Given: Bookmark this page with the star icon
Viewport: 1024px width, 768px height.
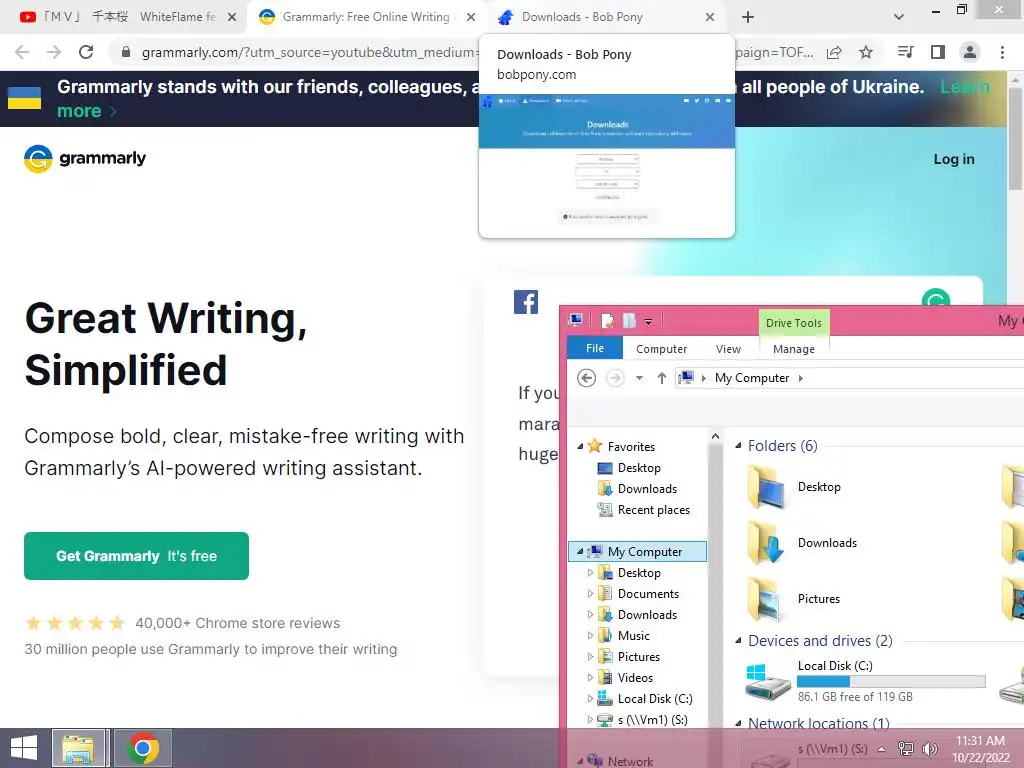Looking at the screenshot, I should 866,52.
